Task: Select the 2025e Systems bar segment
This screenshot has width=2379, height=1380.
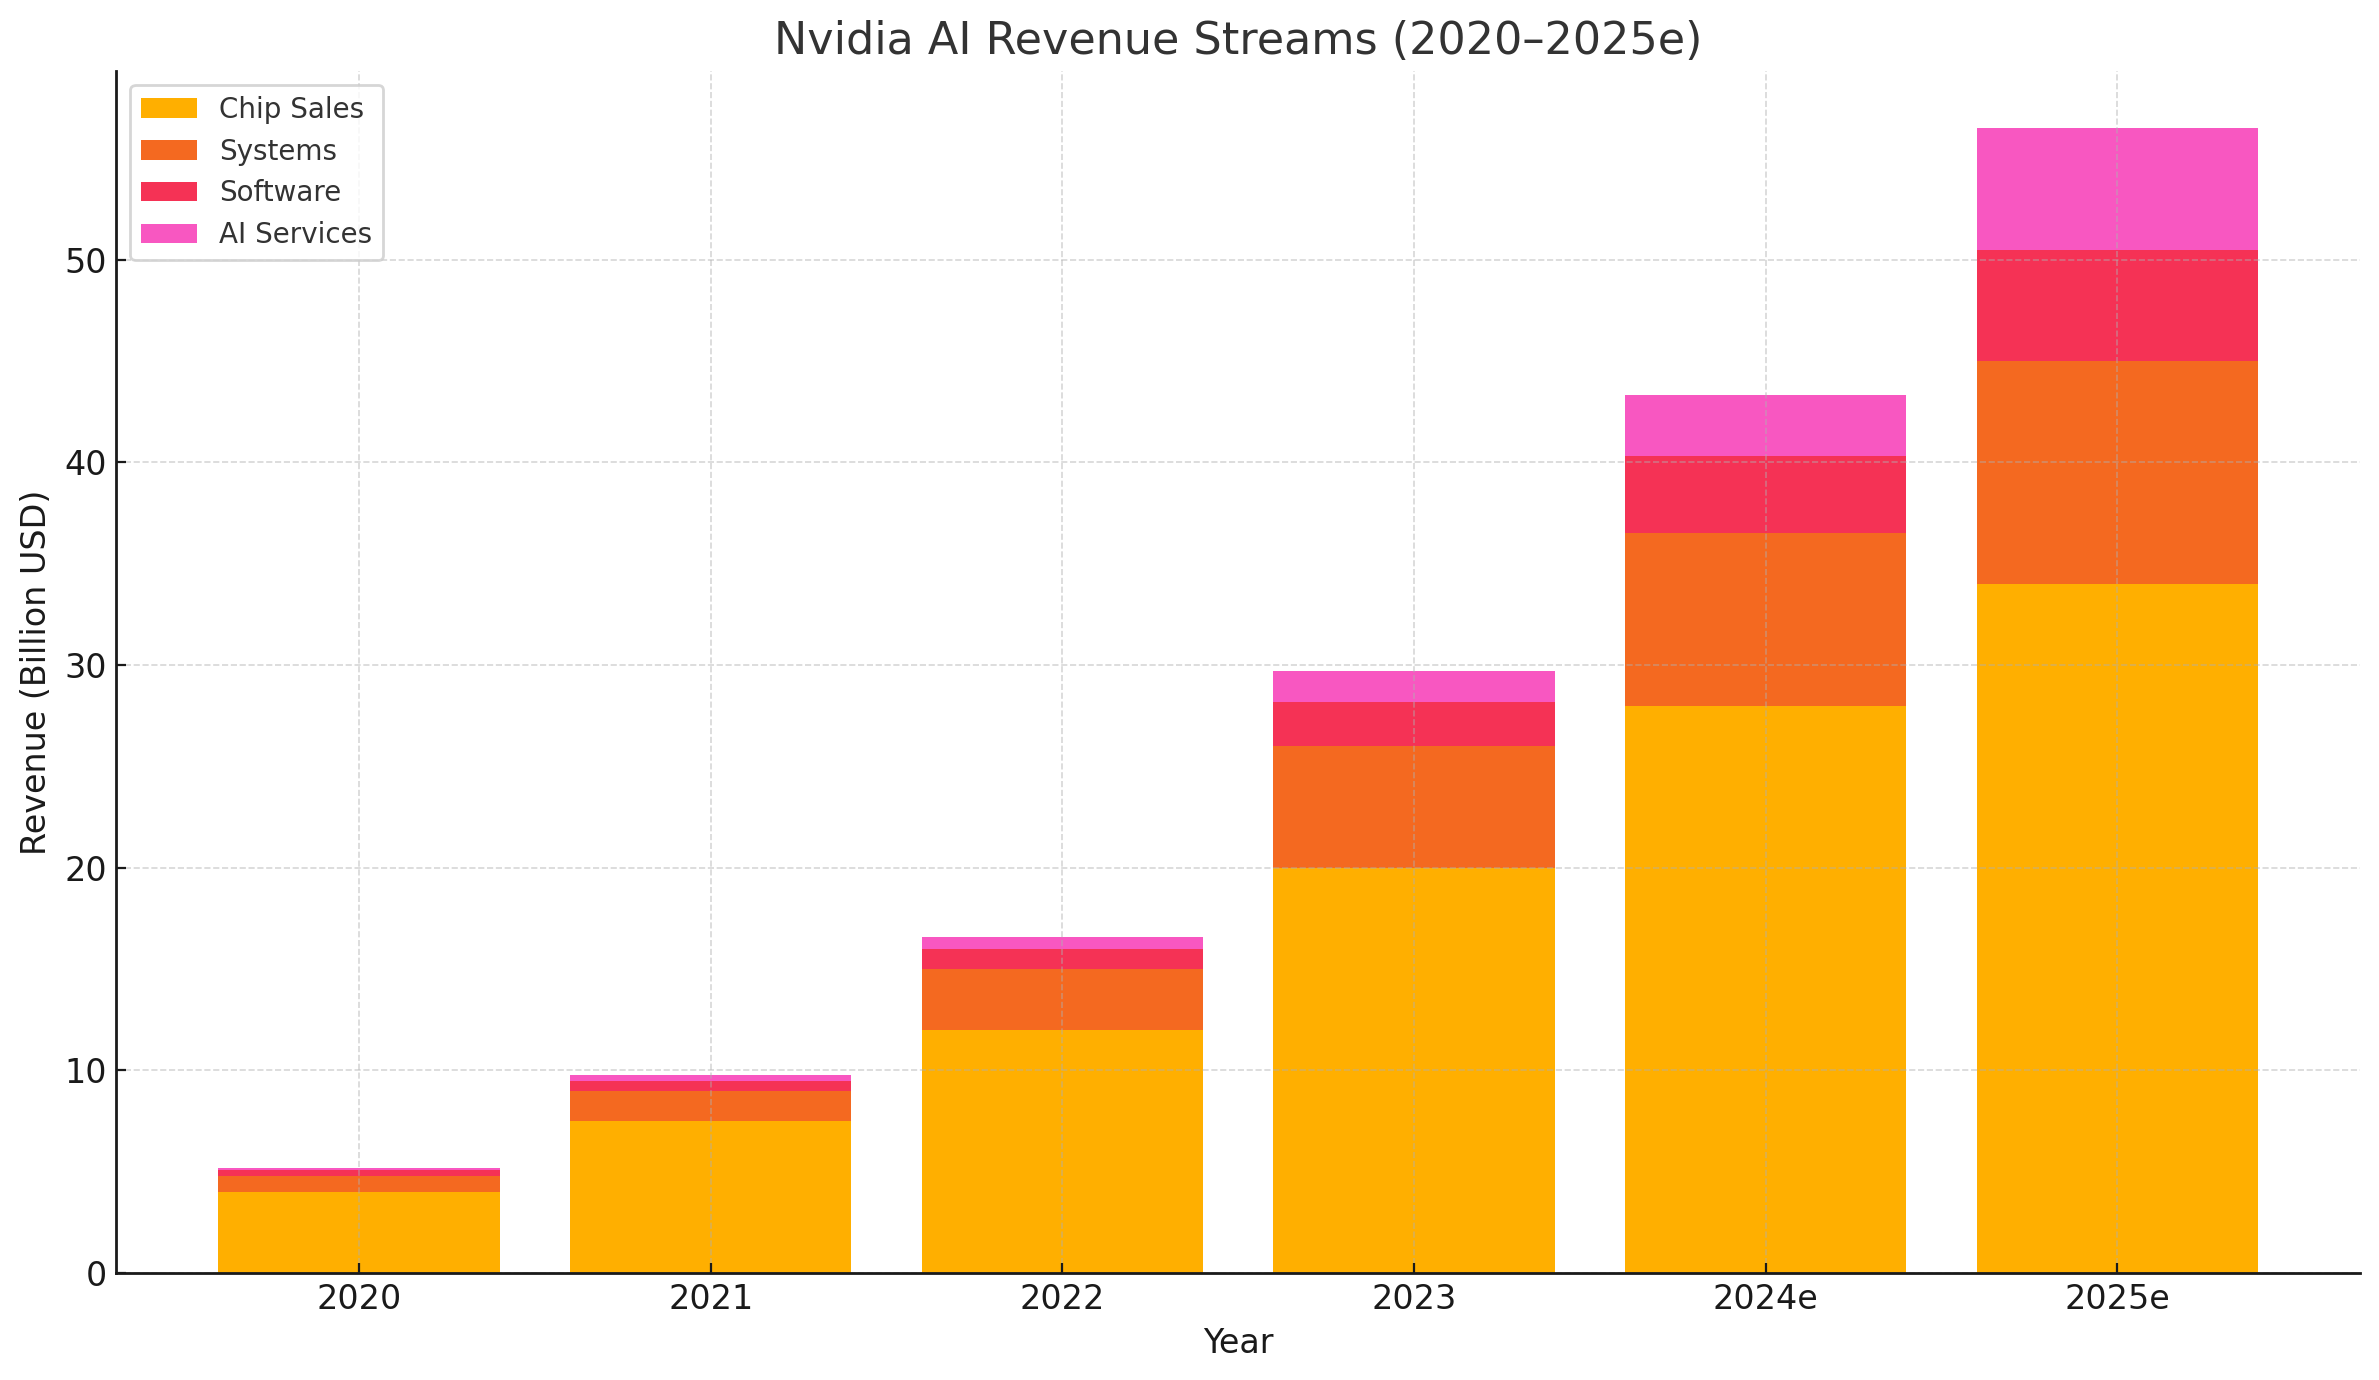Action: click(x=2117, y=472)
